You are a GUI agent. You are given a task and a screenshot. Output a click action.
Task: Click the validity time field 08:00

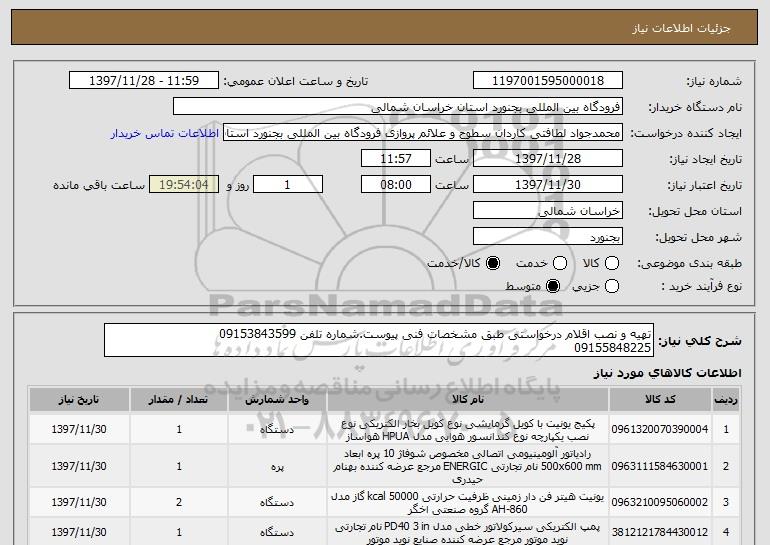pos(396,185)
